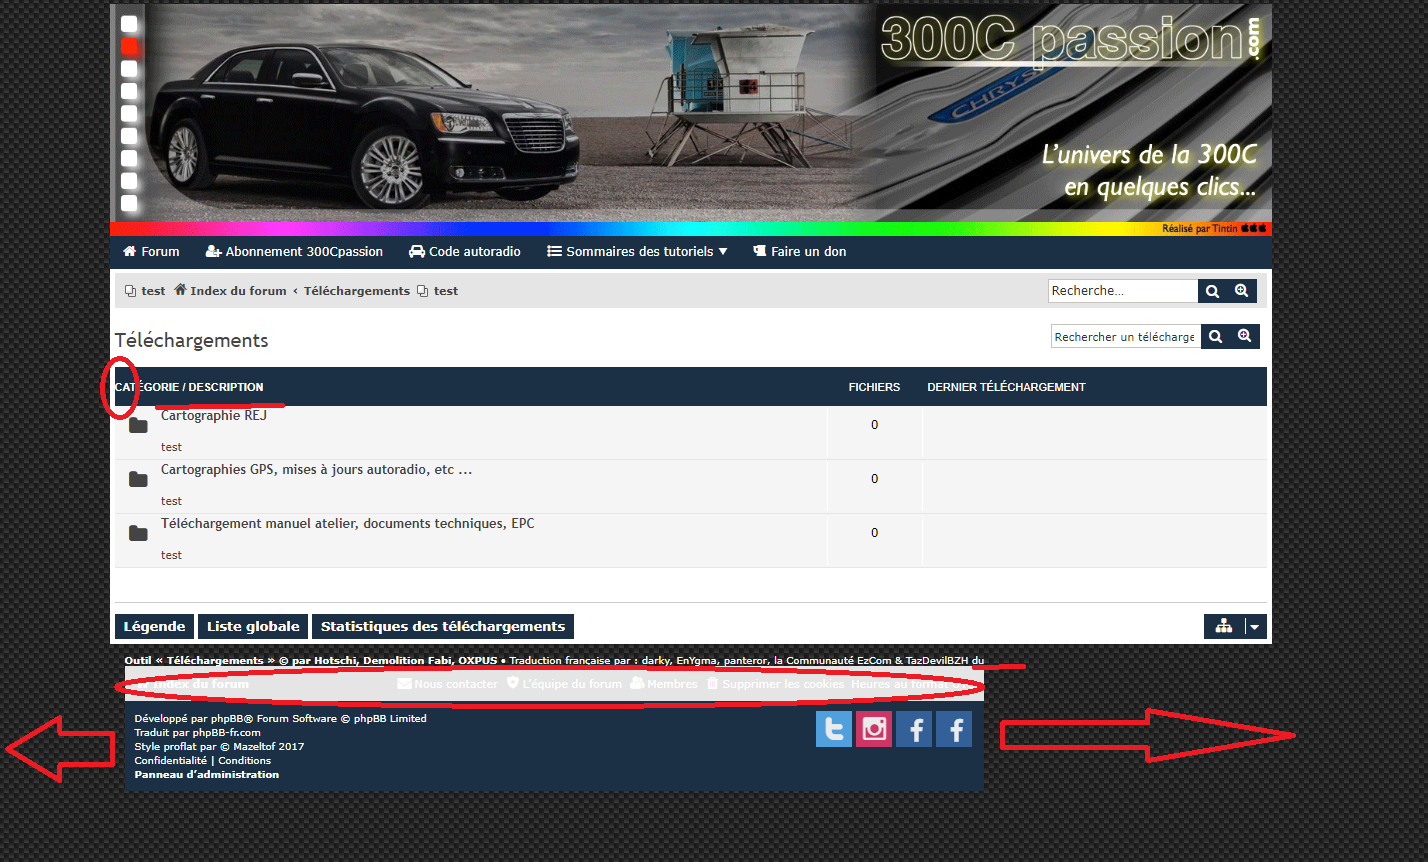
Task: Click the phpBB-fr.com translation link
Action: [227, 733]
